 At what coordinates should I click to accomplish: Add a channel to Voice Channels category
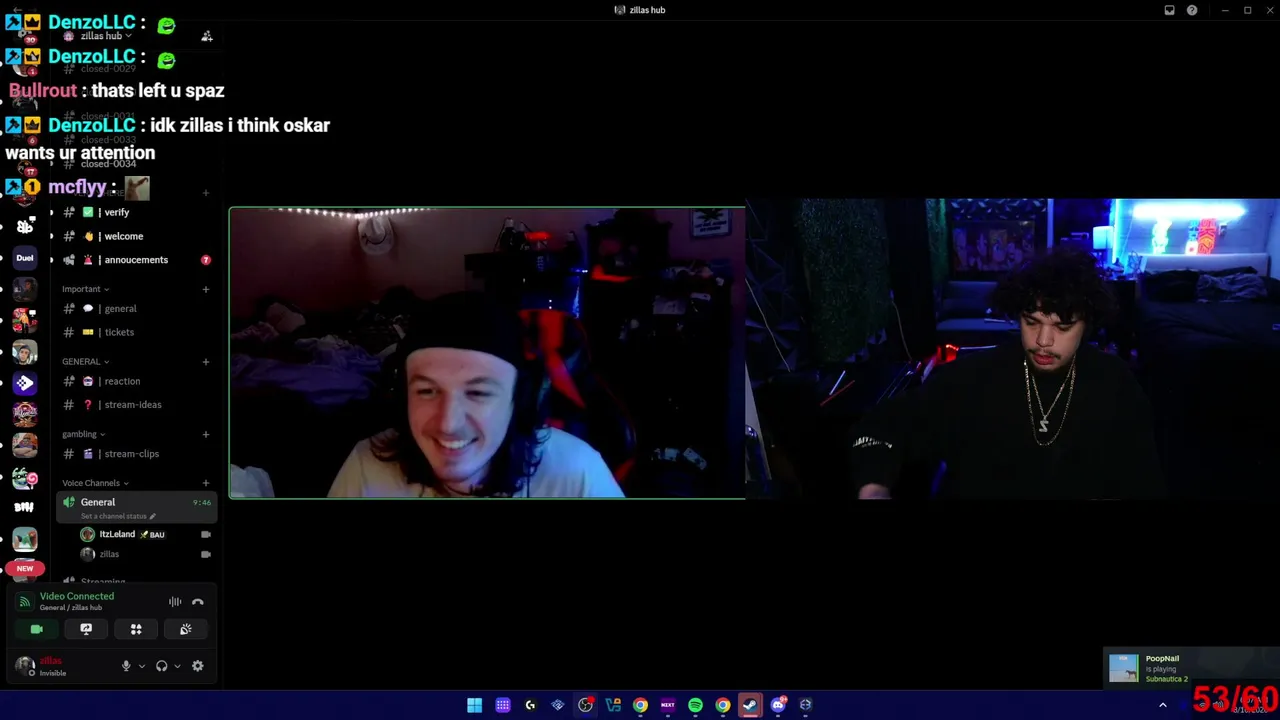click(206, 483)
